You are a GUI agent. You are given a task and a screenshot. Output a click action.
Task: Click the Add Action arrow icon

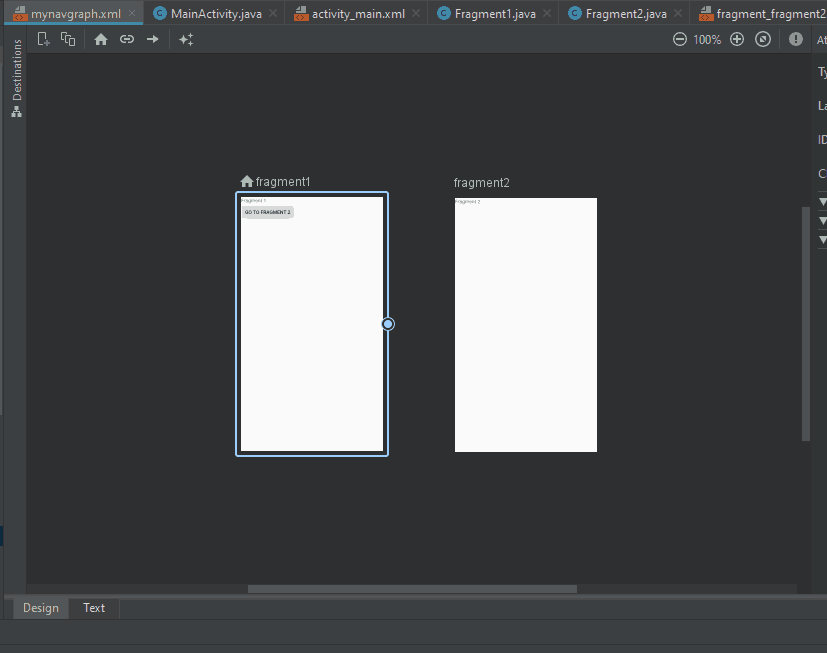tap(153, 39)
